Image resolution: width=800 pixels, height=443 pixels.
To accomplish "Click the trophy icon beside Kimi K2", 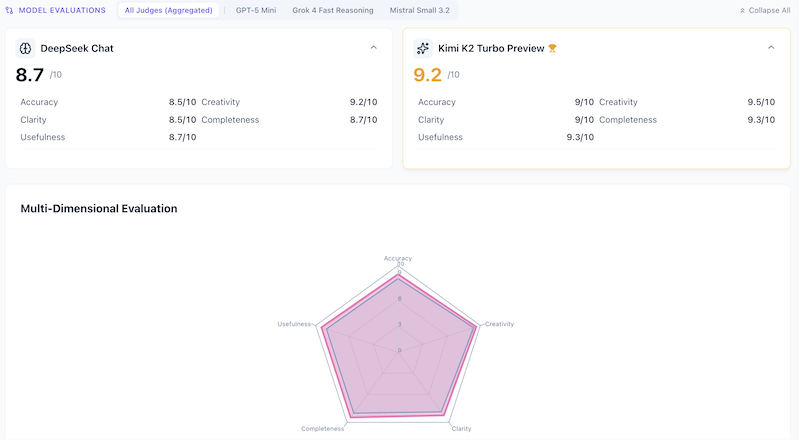I will click(552, 48).
